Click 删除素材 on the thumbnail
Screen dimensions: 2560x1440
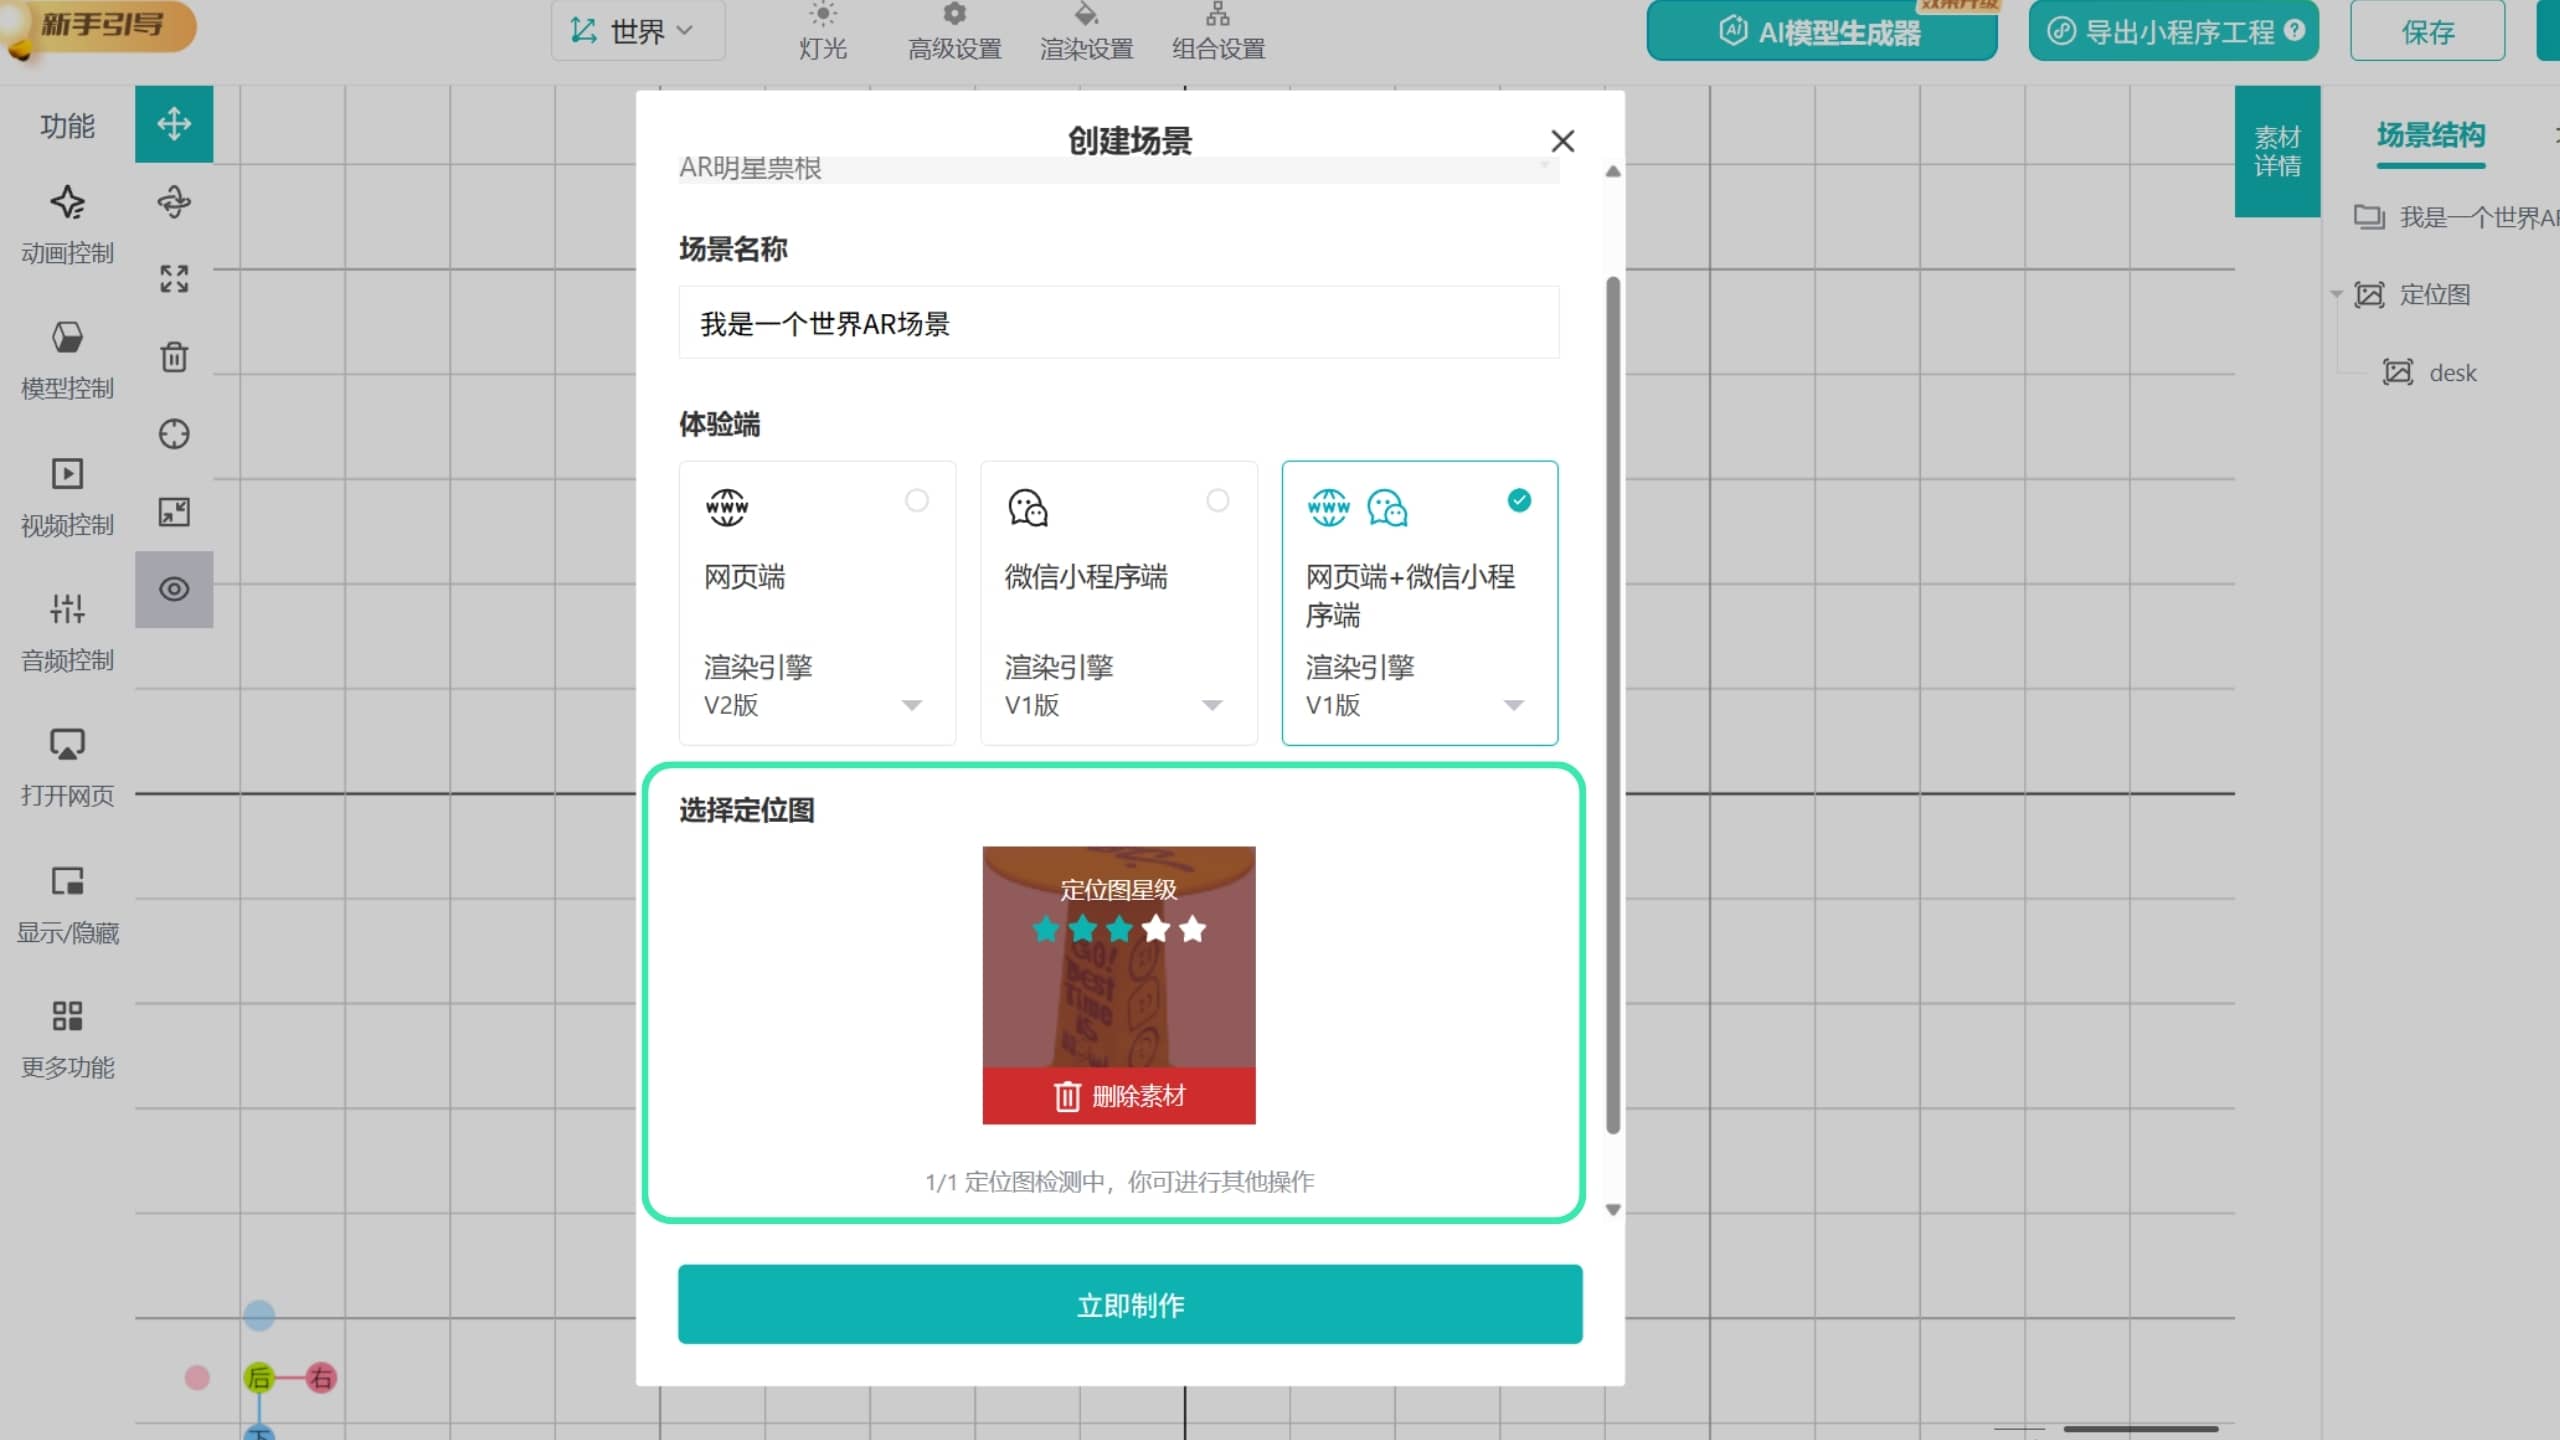tap(1118, 1096)
